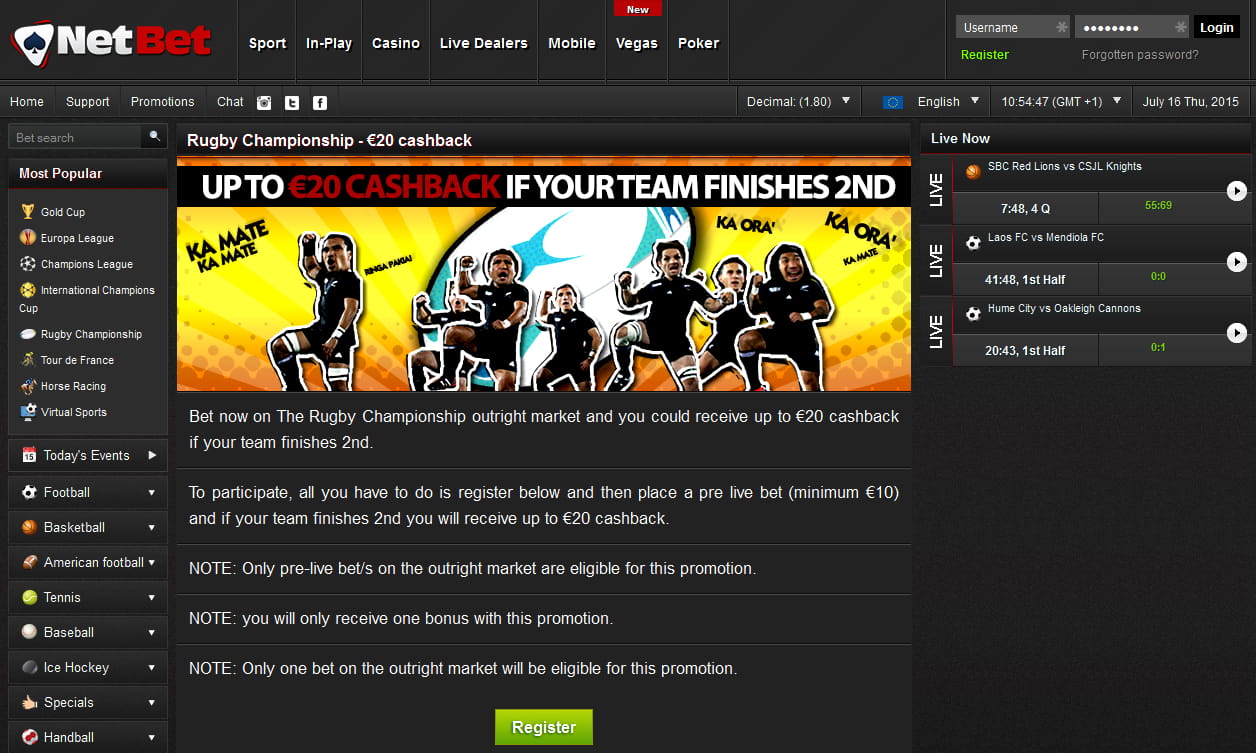1256x753 pixels.
Task: Click the '20:43, 1st Half' match time
Action: point(1025,350)
